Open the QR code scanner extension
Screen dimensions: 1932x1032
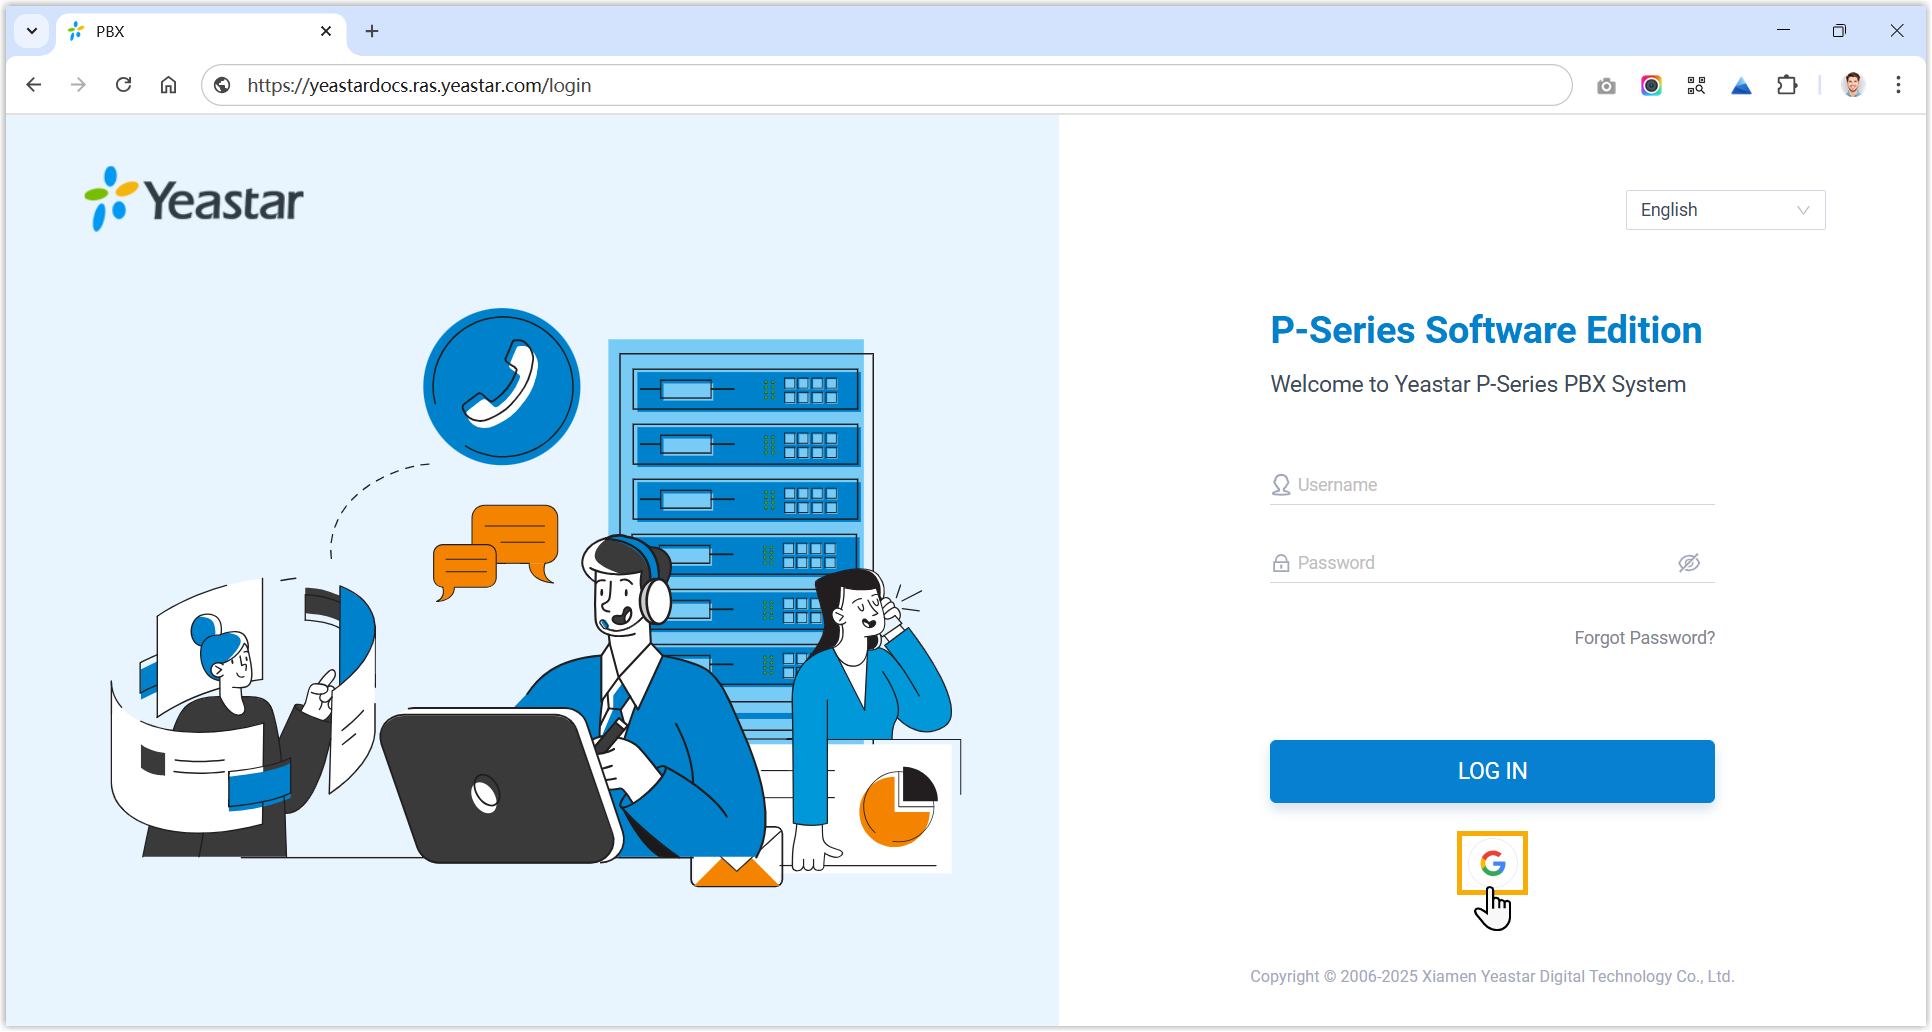[x=1696, y=86]
